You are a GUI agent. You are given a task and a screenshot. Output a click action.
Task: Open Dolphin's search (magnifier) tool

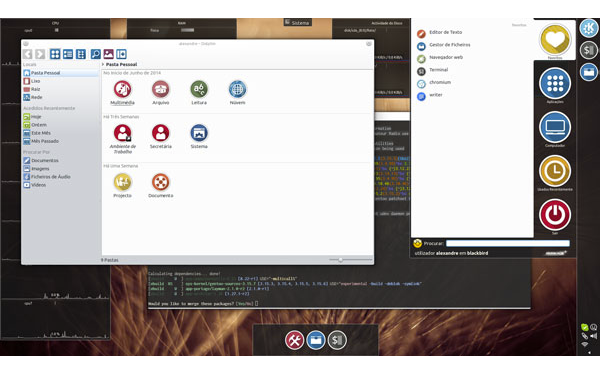(96, 54)
